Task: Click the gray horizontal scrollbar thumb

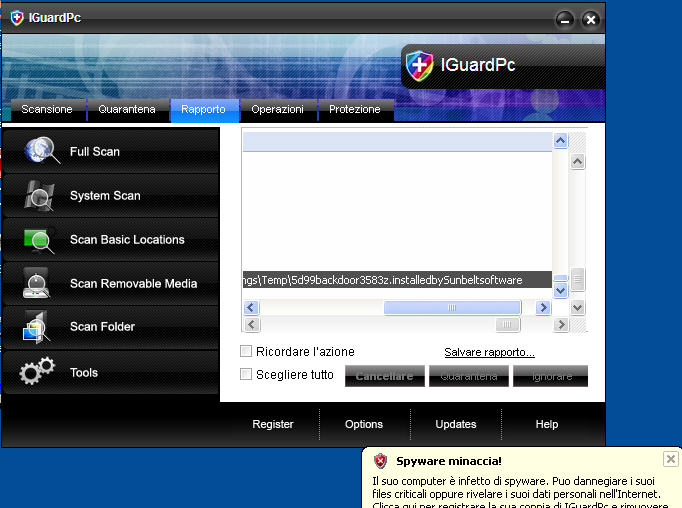Action: click(x=508, y=324)
